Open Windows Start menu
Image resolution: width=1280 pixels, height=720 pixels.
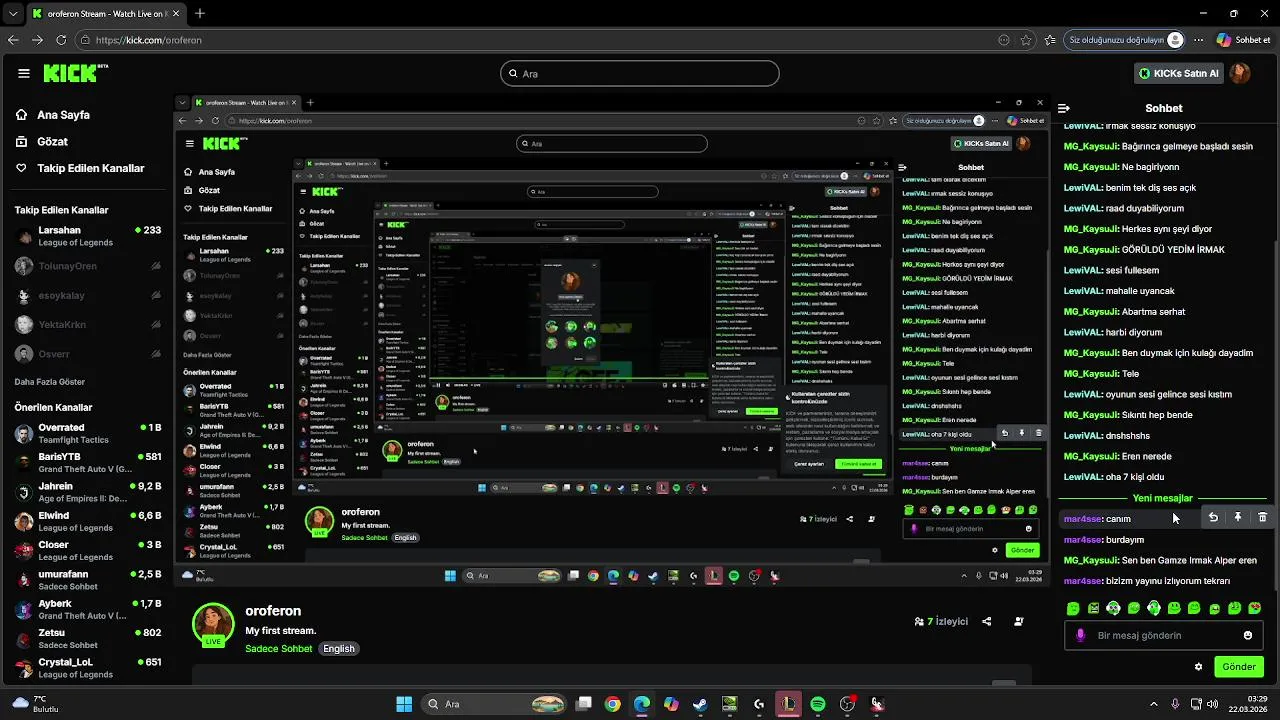(404, 704)
